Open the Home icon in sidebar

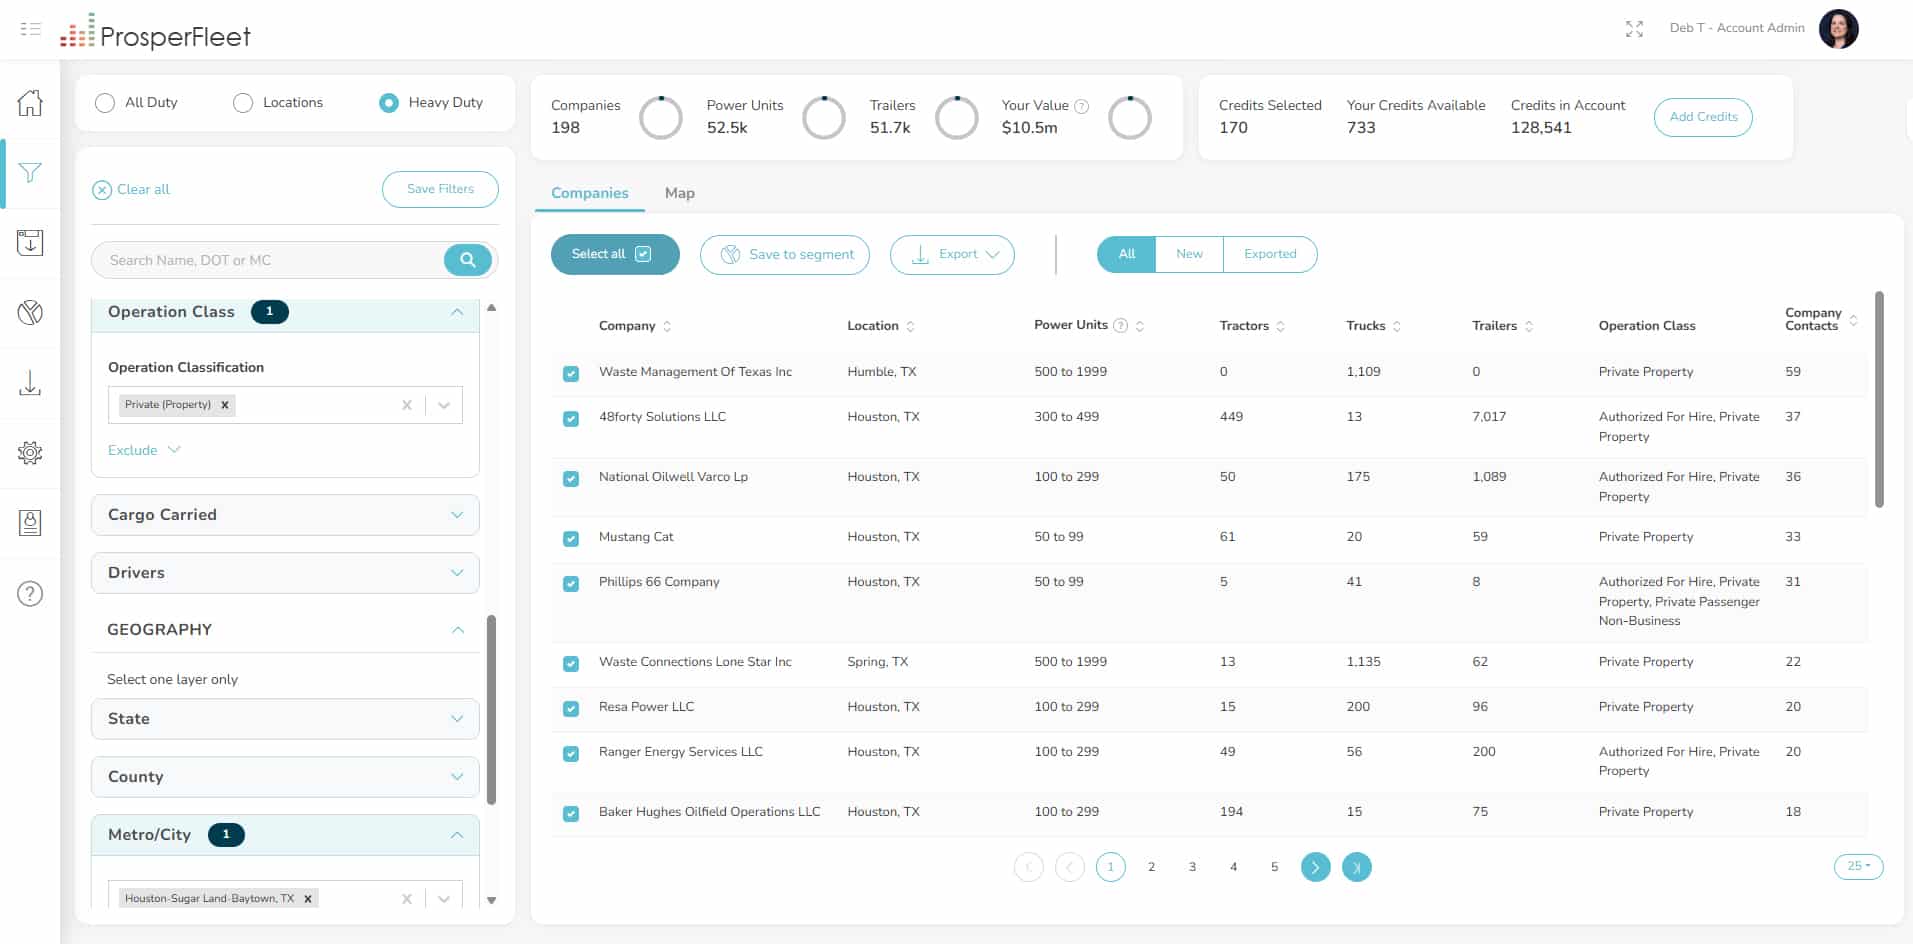pyautogui.click(x=30, y=102)
